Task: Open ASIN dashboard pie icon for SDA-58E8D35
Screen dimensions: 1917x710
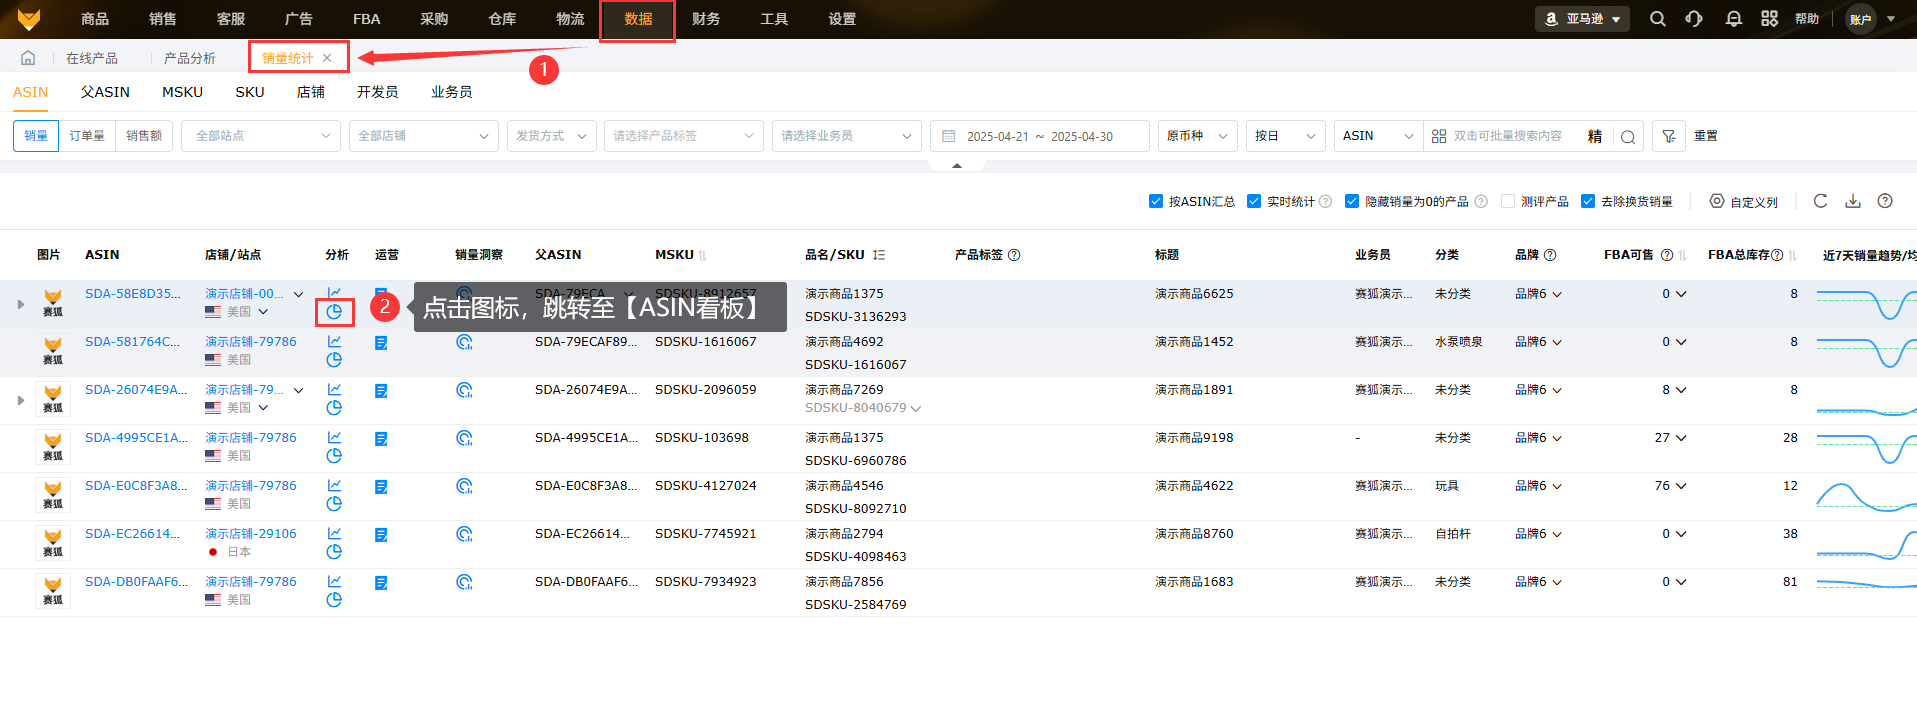Action: pos(334,312)
